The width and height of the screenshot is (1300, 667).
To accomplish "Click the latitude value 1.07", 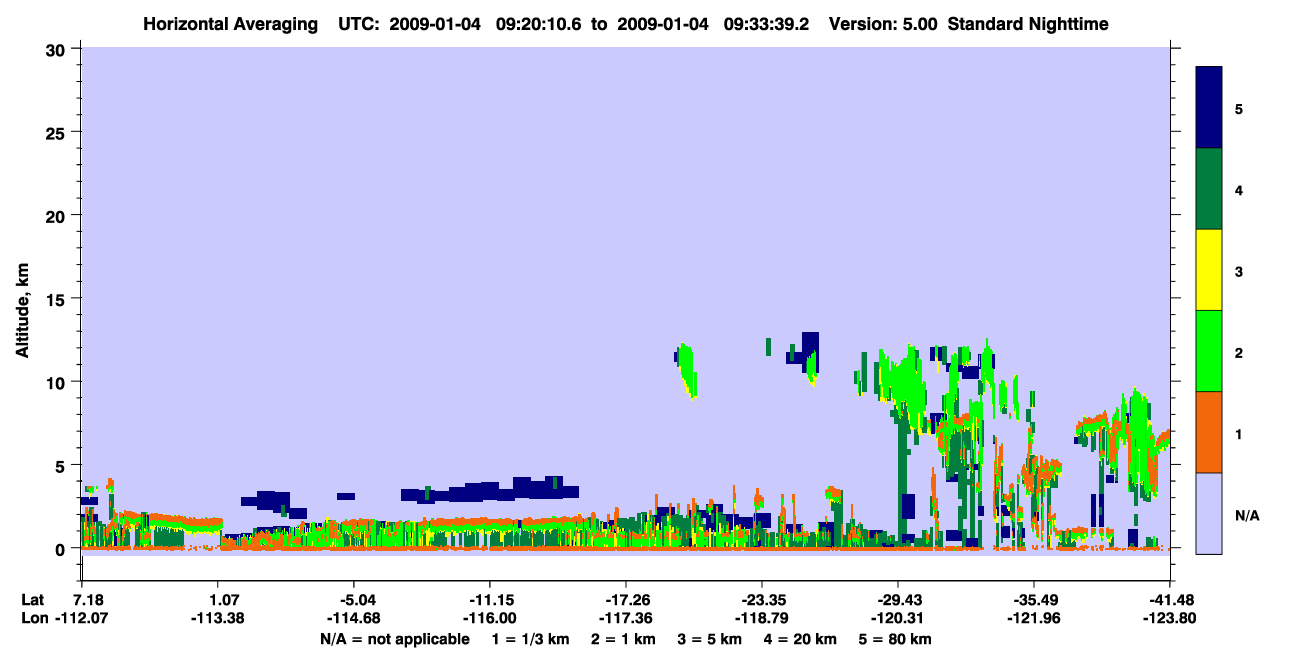I will click(217, 601).
